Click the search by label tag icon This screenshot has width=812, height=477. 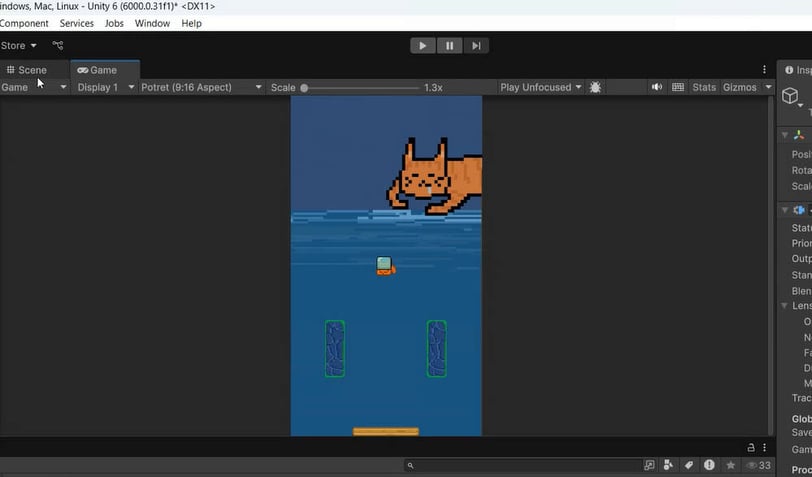pos(689,465)
